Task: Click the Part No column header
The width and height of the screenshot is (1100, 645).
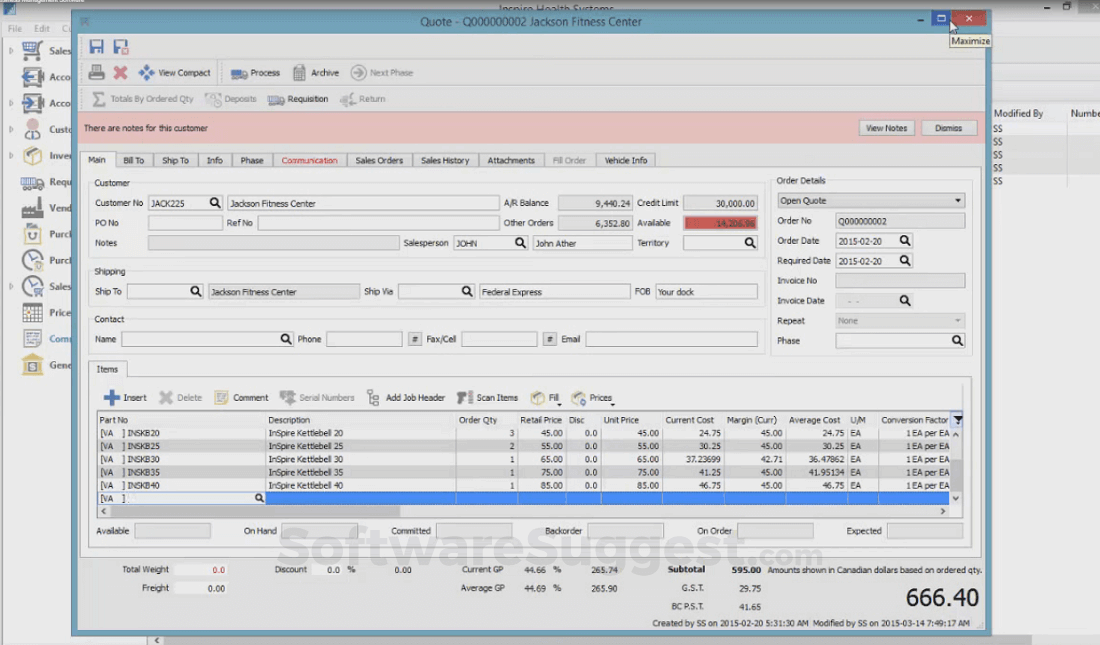Action: click(x=181, y=420)
